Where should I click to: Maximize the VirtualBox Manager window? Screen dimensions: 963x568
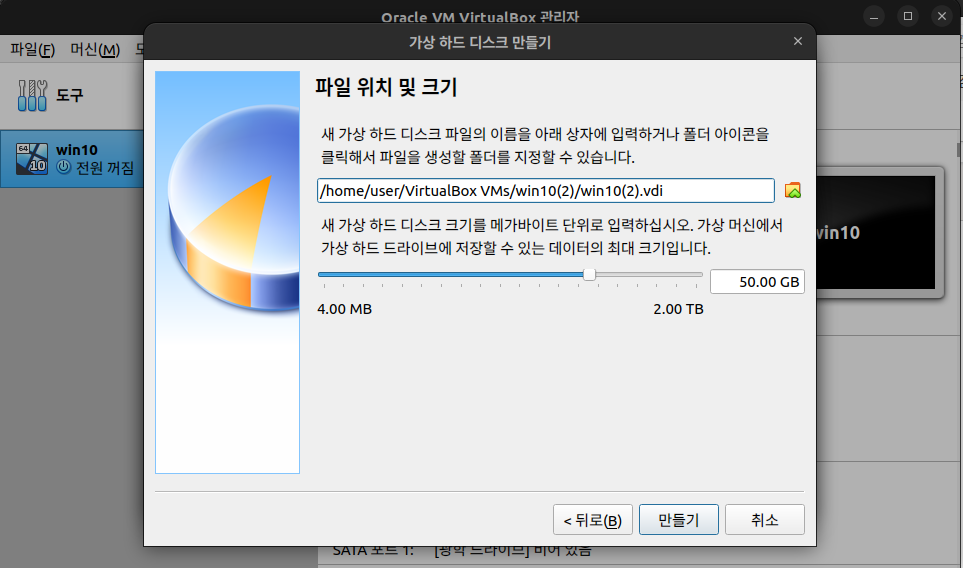click(x=908, y=17)
